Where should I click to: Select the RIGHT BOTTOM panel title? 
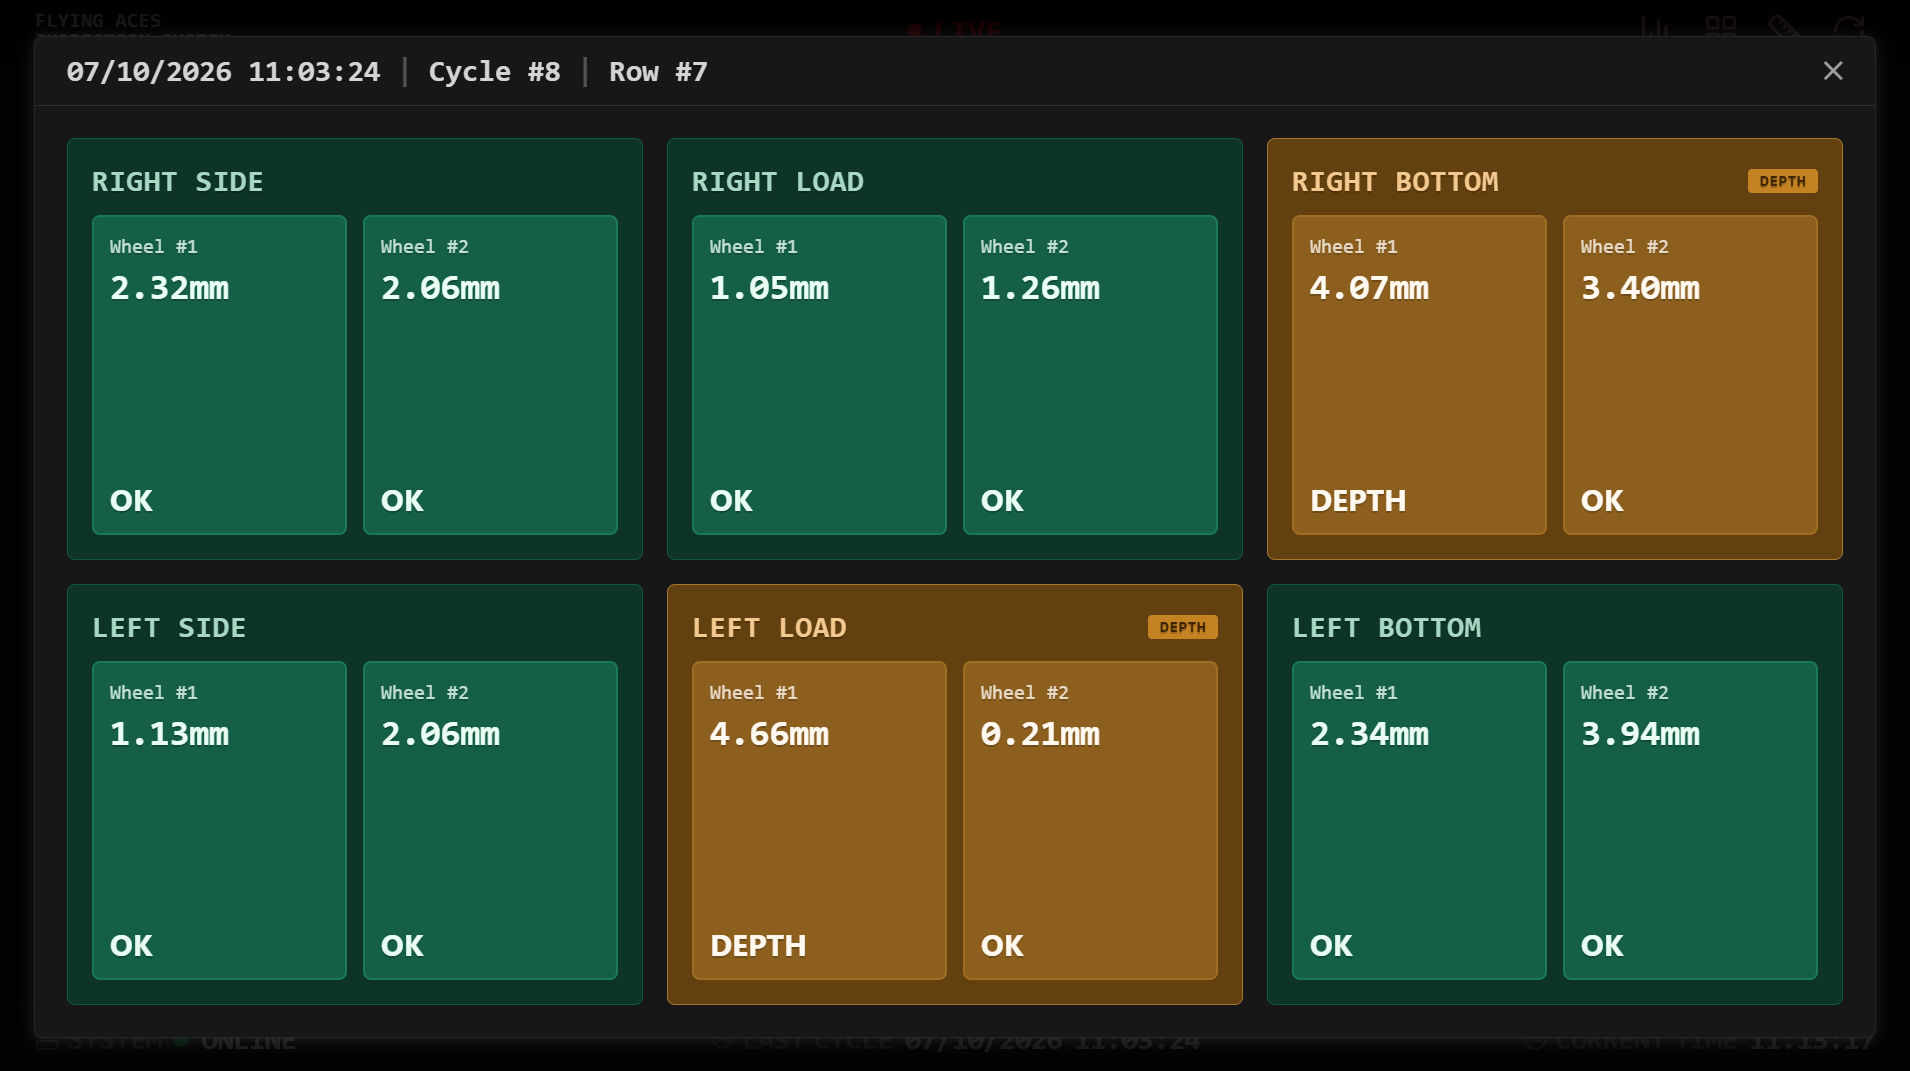(x=1395, y=182)
